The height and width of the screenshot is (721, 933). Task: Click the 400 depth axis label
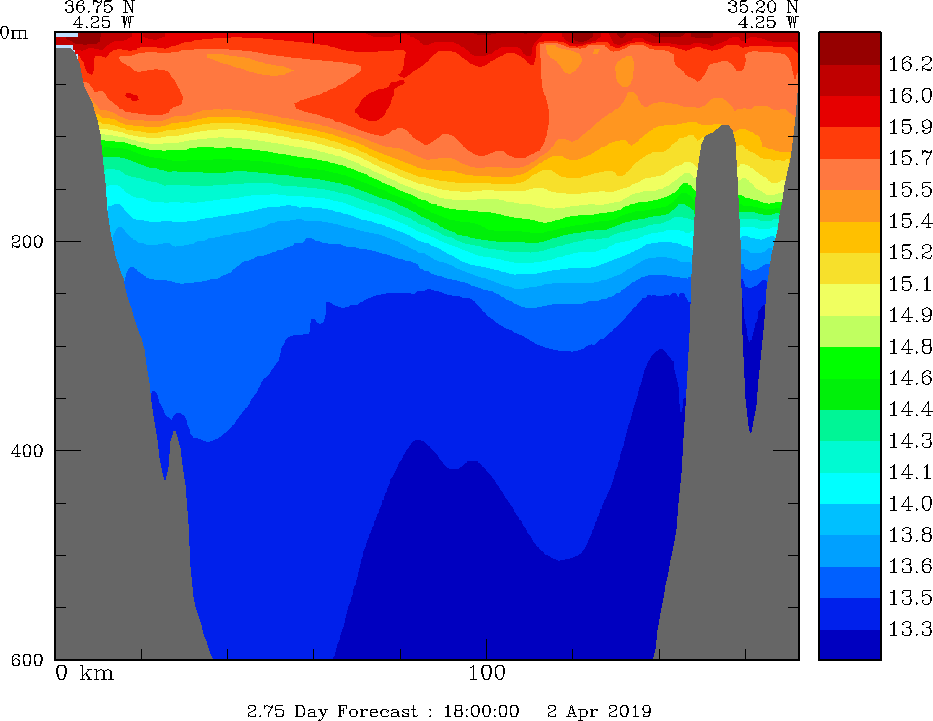(27, 451)
